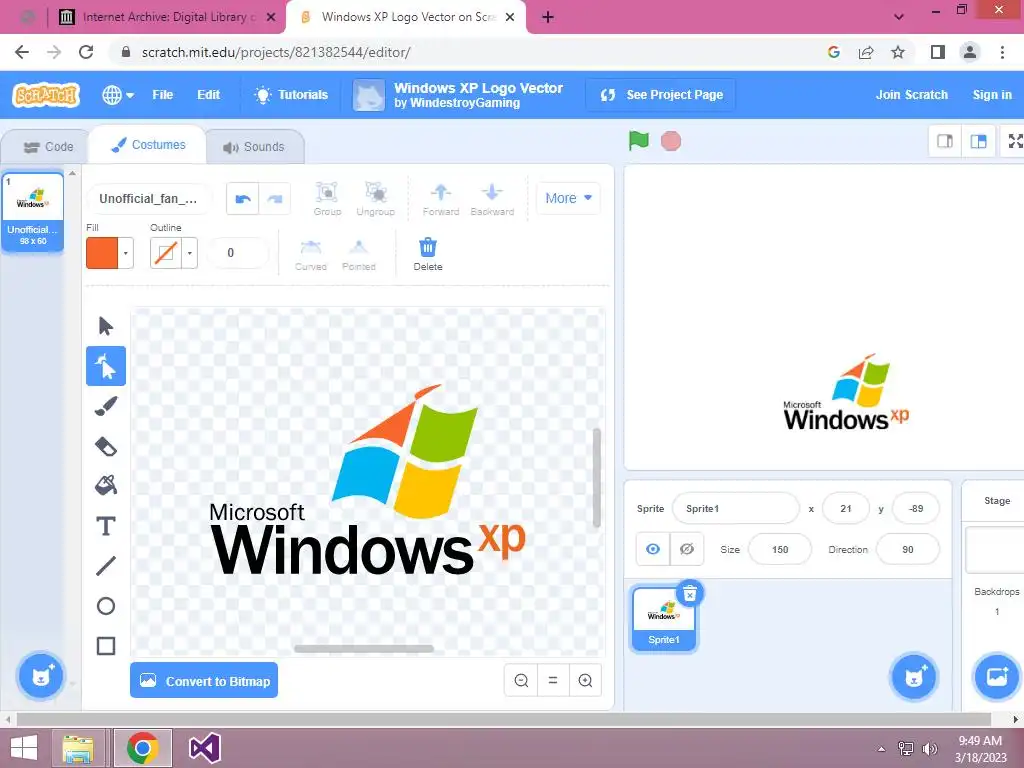
Task: Open the Edit menu
Action: [x=208, y=95]
